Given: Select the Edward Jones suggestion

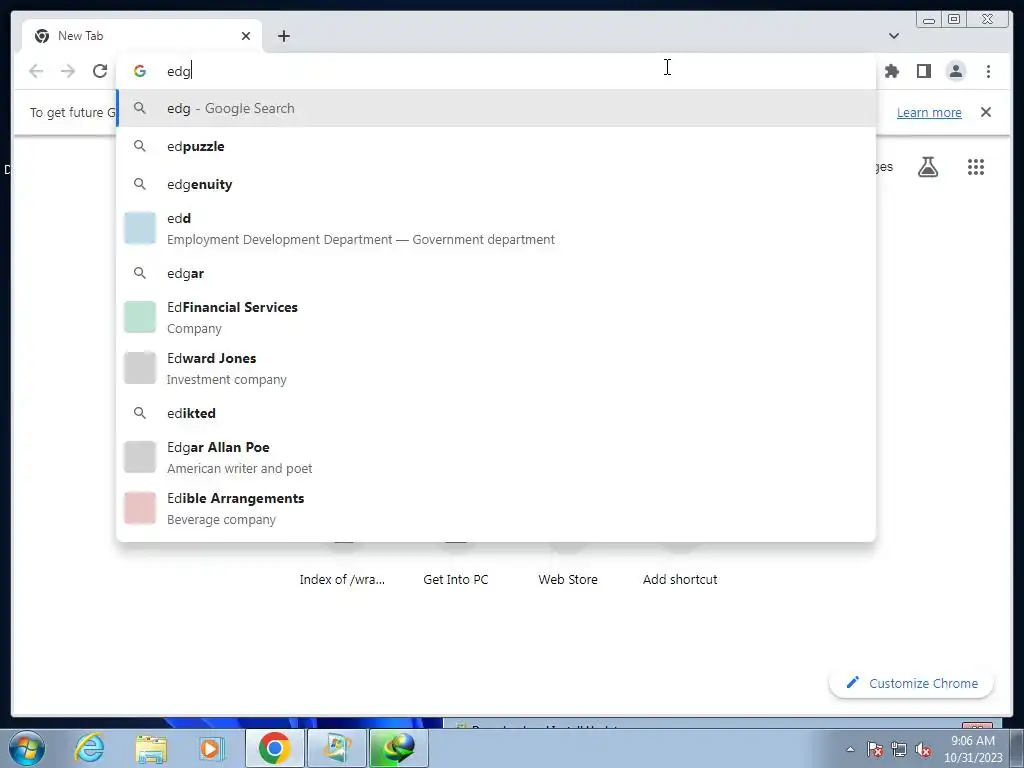Looking at the screenshot, I should 496,368.
